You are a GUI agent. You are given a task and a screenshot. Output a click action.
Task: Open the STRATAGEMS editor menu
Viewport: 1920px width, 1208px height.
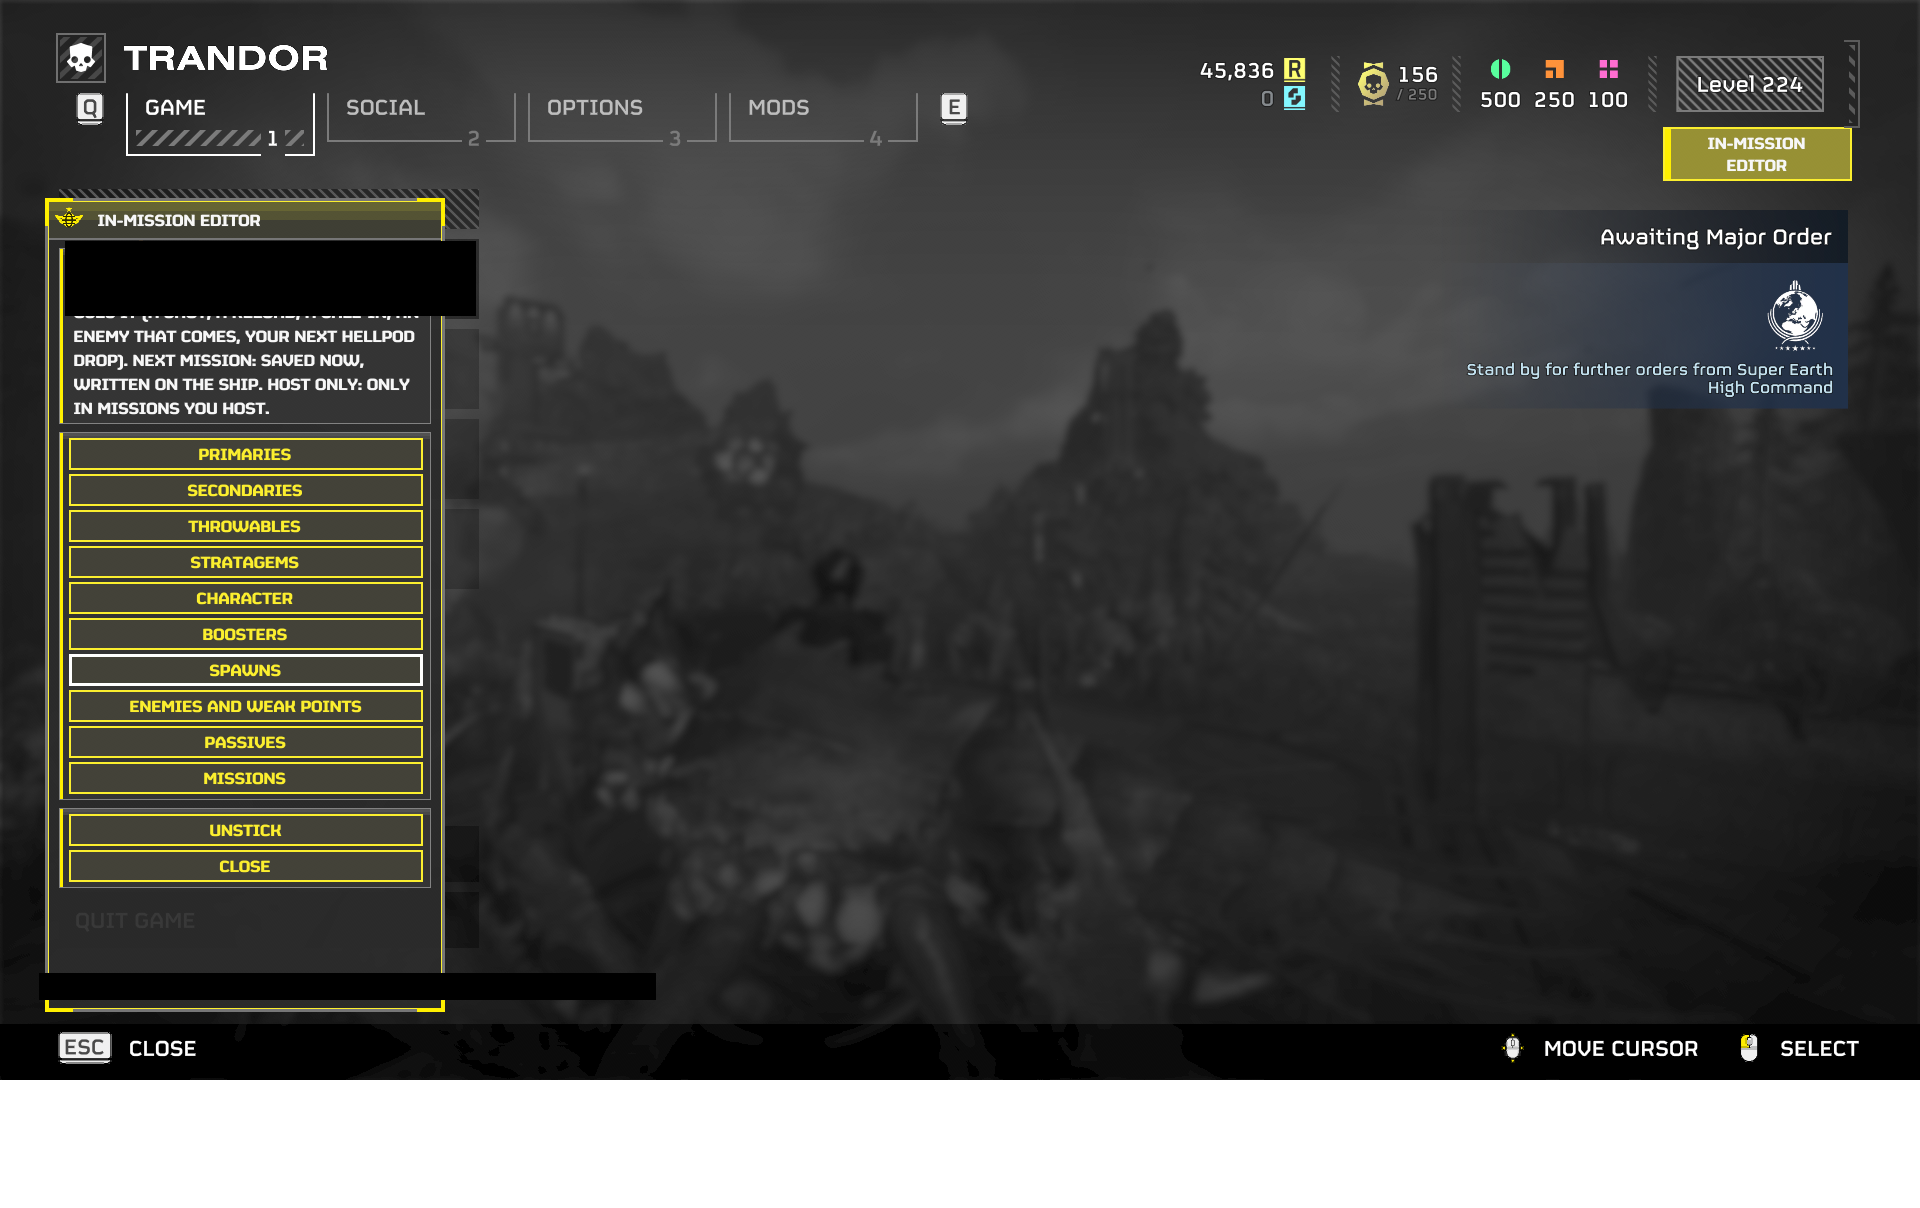click(x=245, y=562)
